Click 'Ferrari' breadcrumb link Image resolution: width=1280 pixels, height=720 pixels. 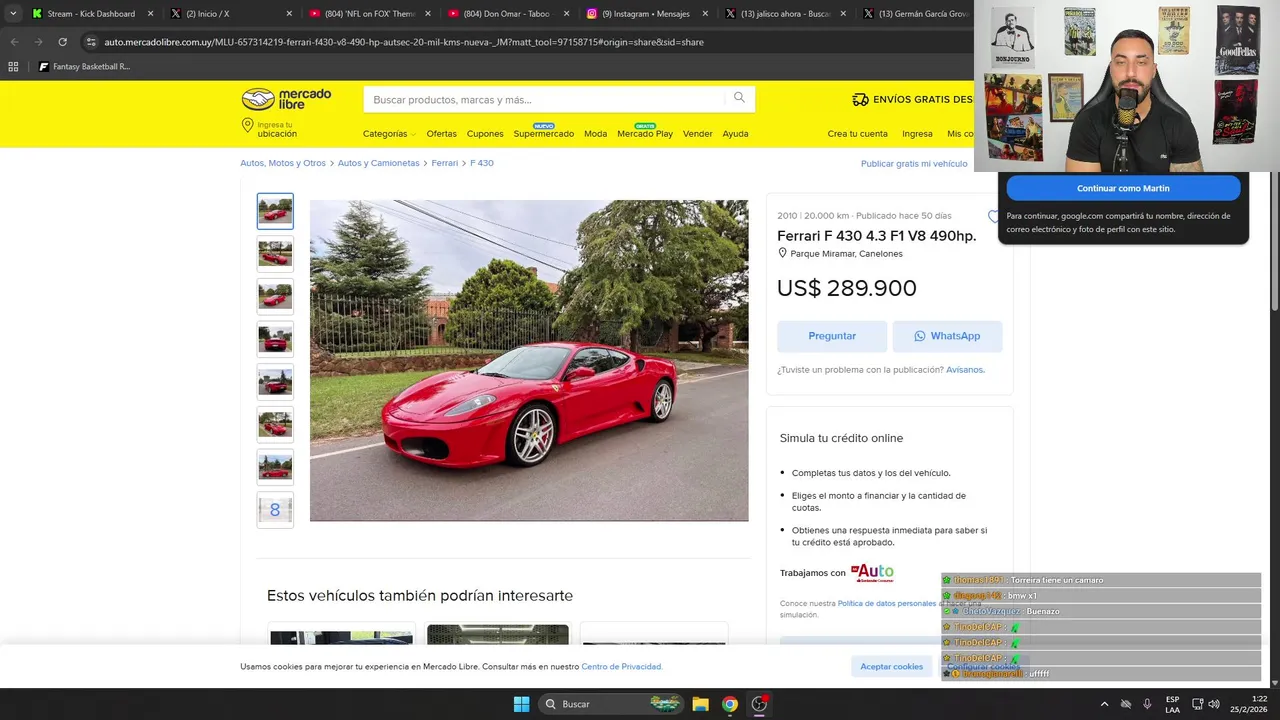click(444, 163)
